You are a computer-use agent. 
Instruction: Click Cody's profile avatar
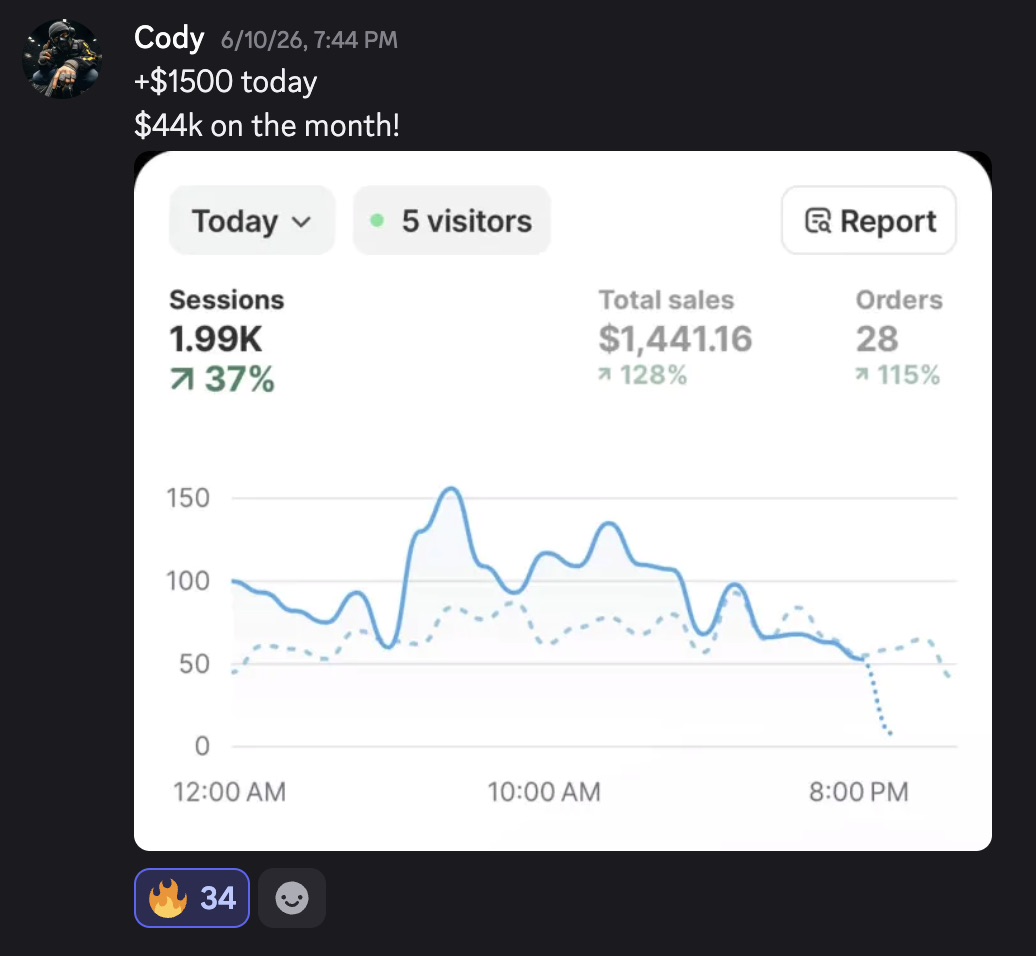[x=61, y=59]
